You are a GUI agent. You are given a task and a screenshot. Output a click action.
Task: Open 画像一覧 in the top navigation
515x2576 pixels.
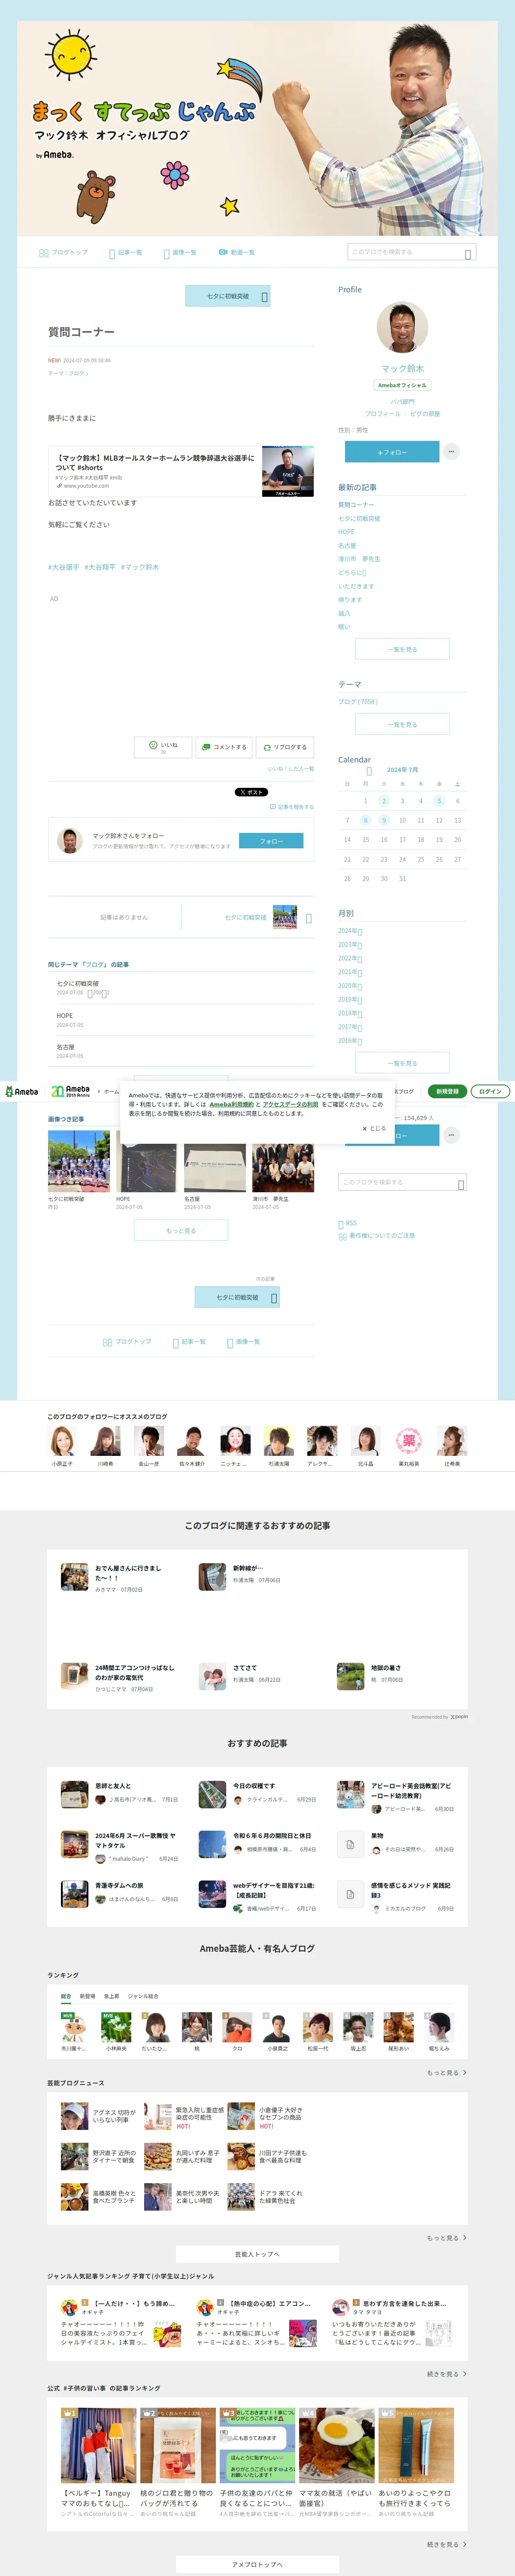click(x=180, y=252)
